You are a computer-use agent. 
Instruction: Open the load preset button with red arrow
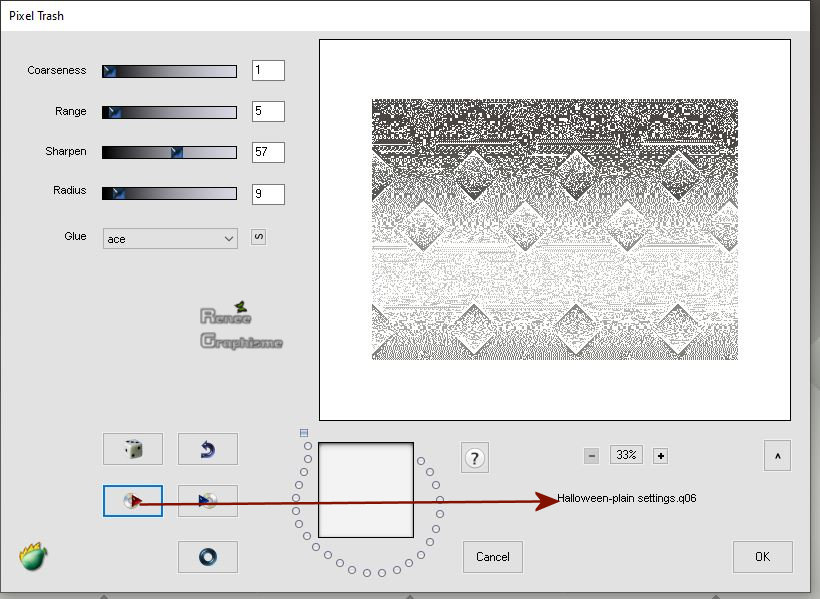(133, 501)
